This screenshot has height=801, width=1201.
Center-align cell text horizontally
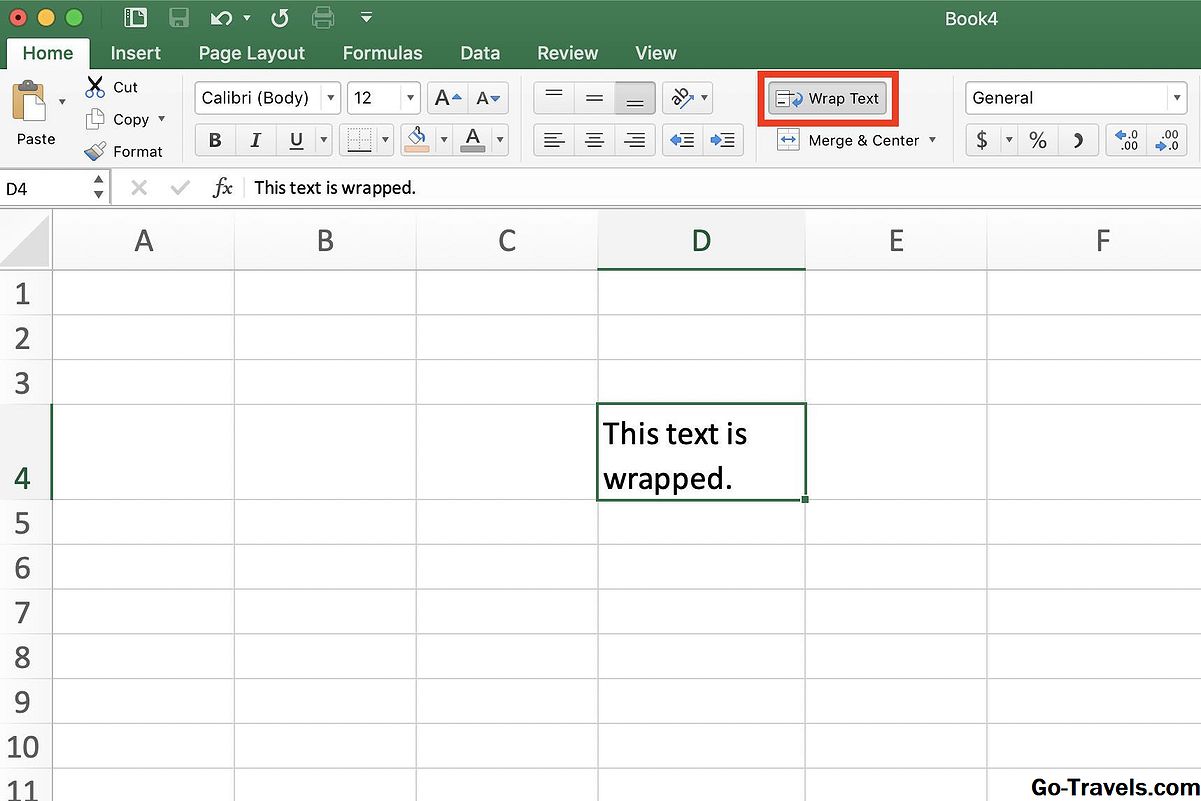pos(594,140)
